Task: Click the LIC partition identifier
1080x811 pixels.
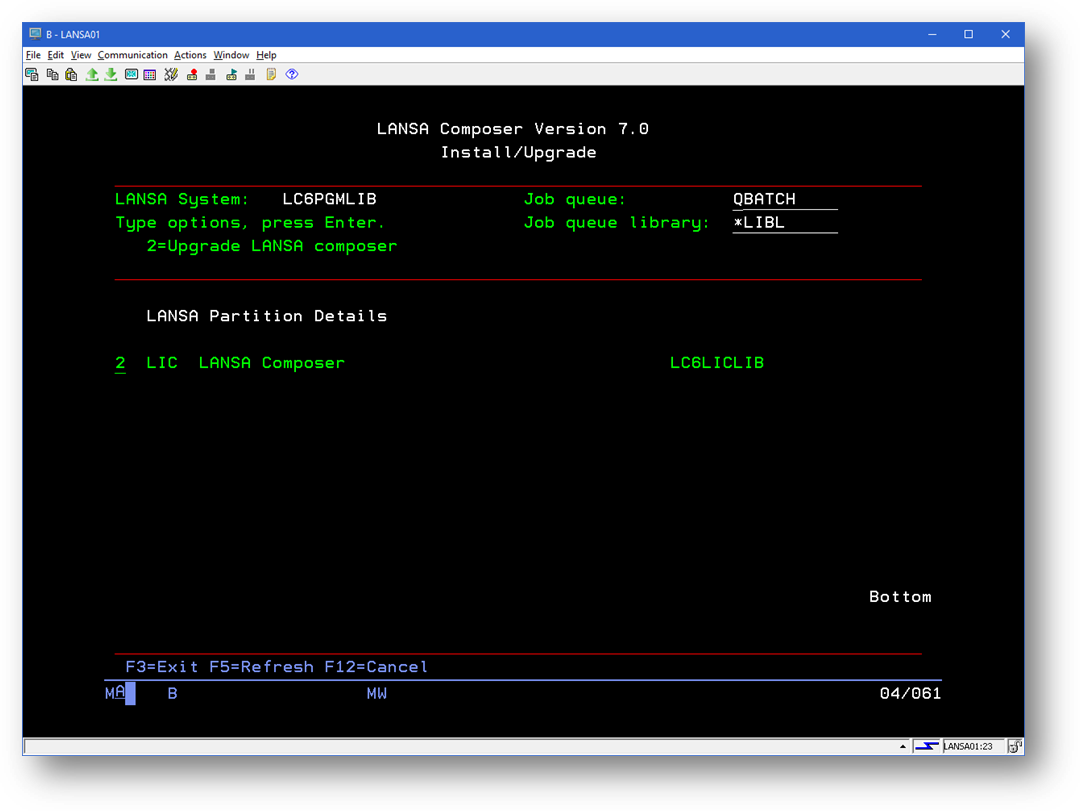Action: pos(162,363)
